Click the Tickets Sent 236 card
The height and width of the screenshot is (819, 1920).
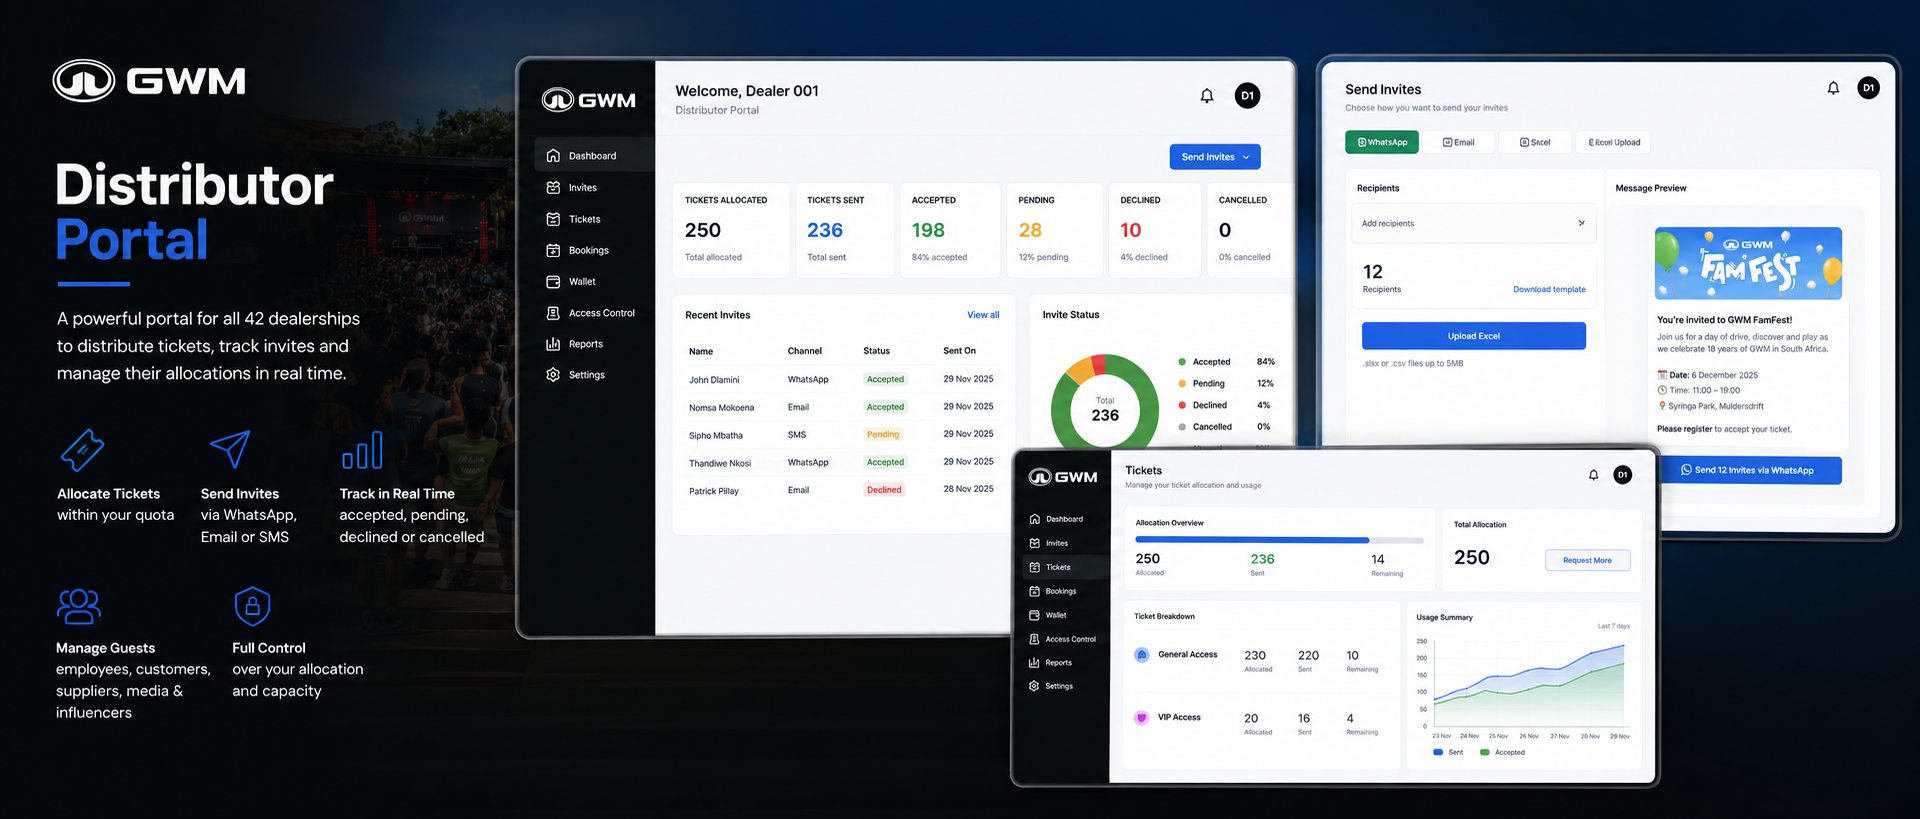845,230
